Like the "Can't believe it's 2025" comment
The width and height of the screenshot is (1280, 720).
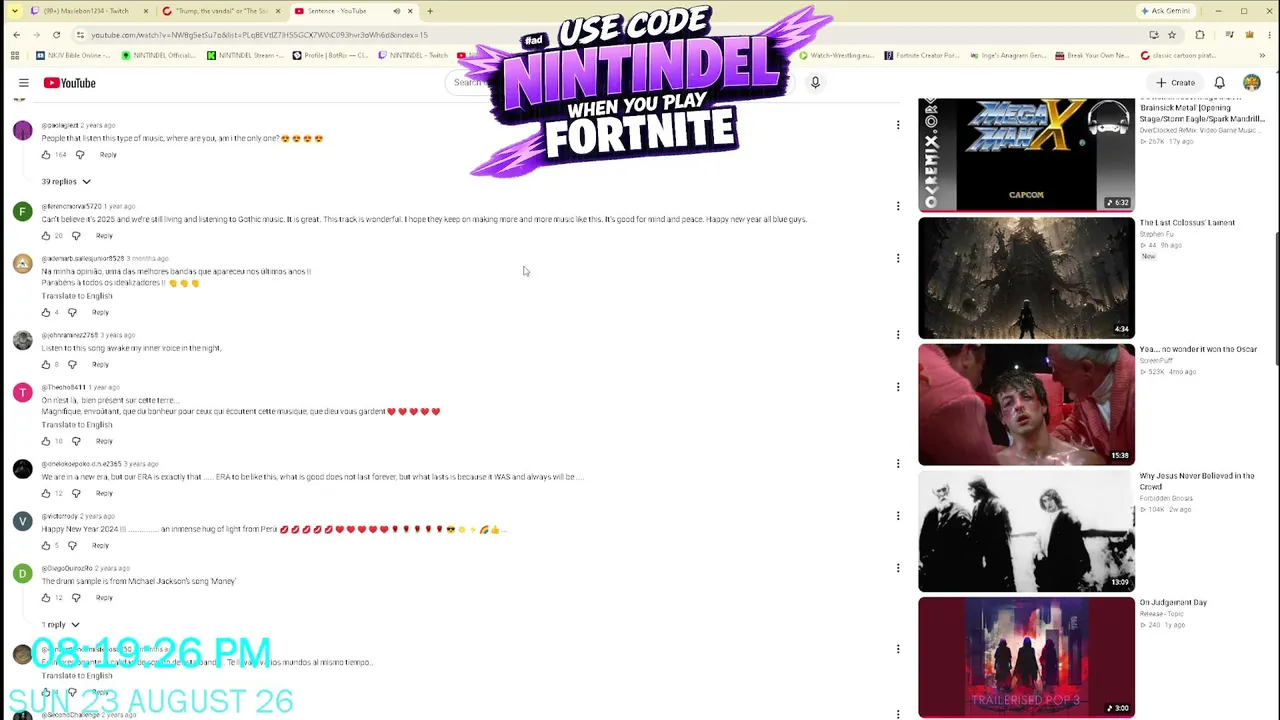tap(46, 236)
